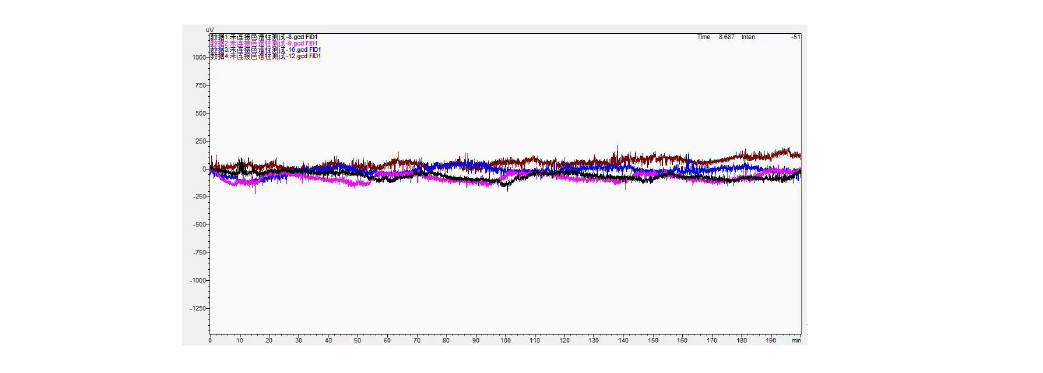This screenshot has width=1043, height=373.
Task: Click the 50 minute mark on X axis
Action: click(357, 340)
